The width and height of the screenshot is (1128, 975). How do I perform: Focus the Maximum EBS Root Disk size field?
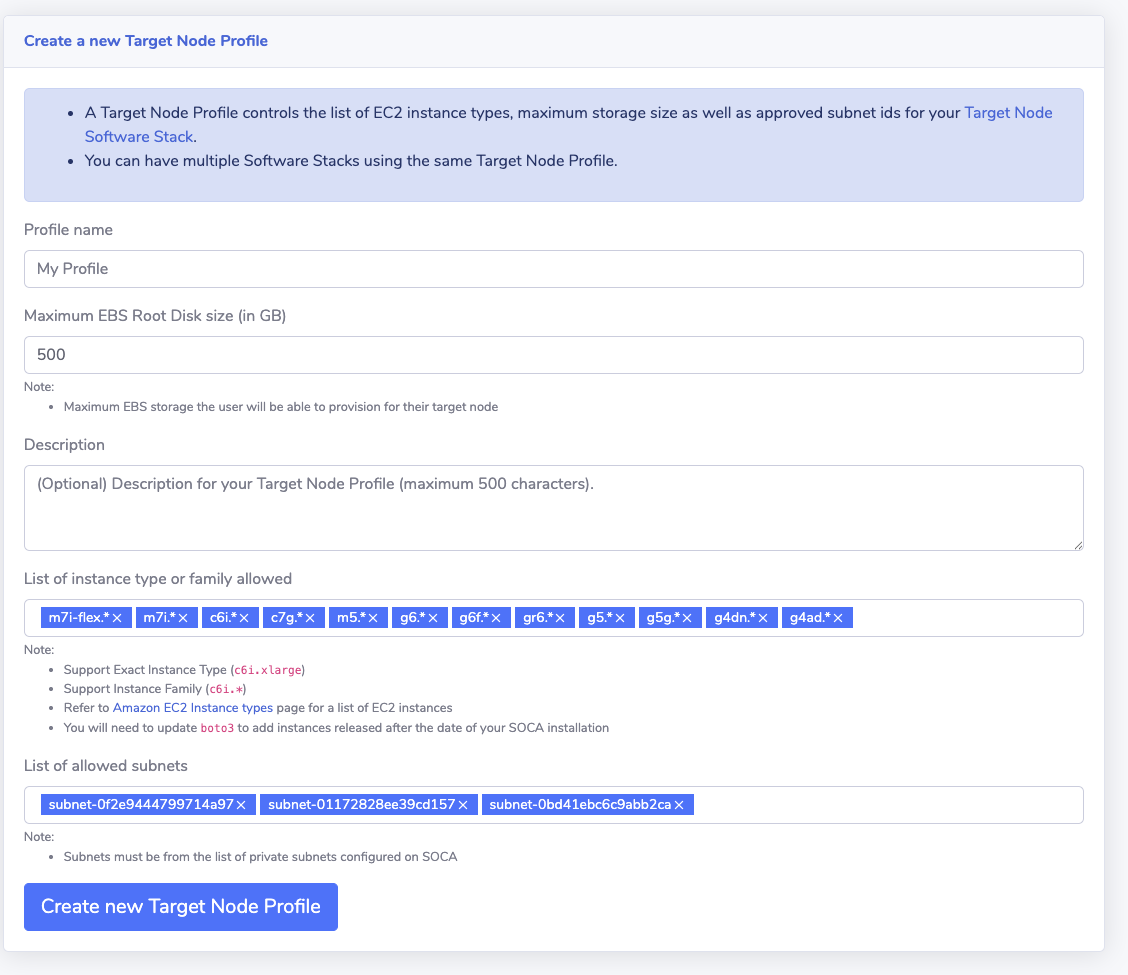(x=553, y=355)
